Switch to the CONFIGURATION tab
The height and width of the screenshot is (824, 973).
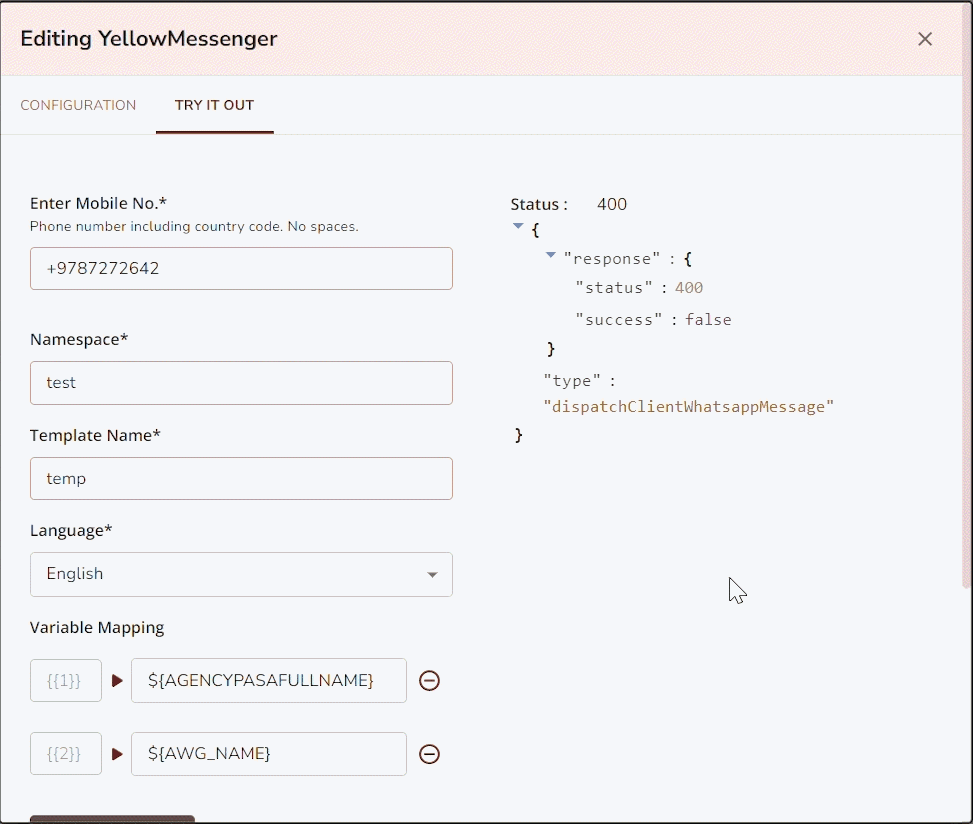[78, 105]
